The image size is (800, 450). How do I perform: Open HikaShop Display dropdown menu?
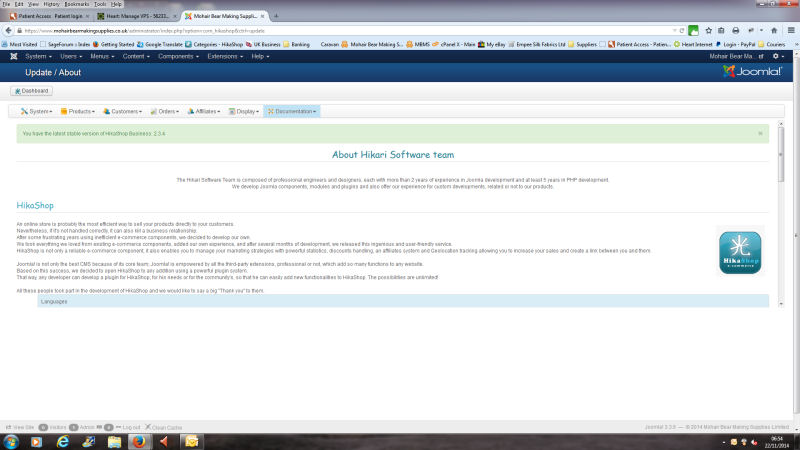(x=244, y=111)
